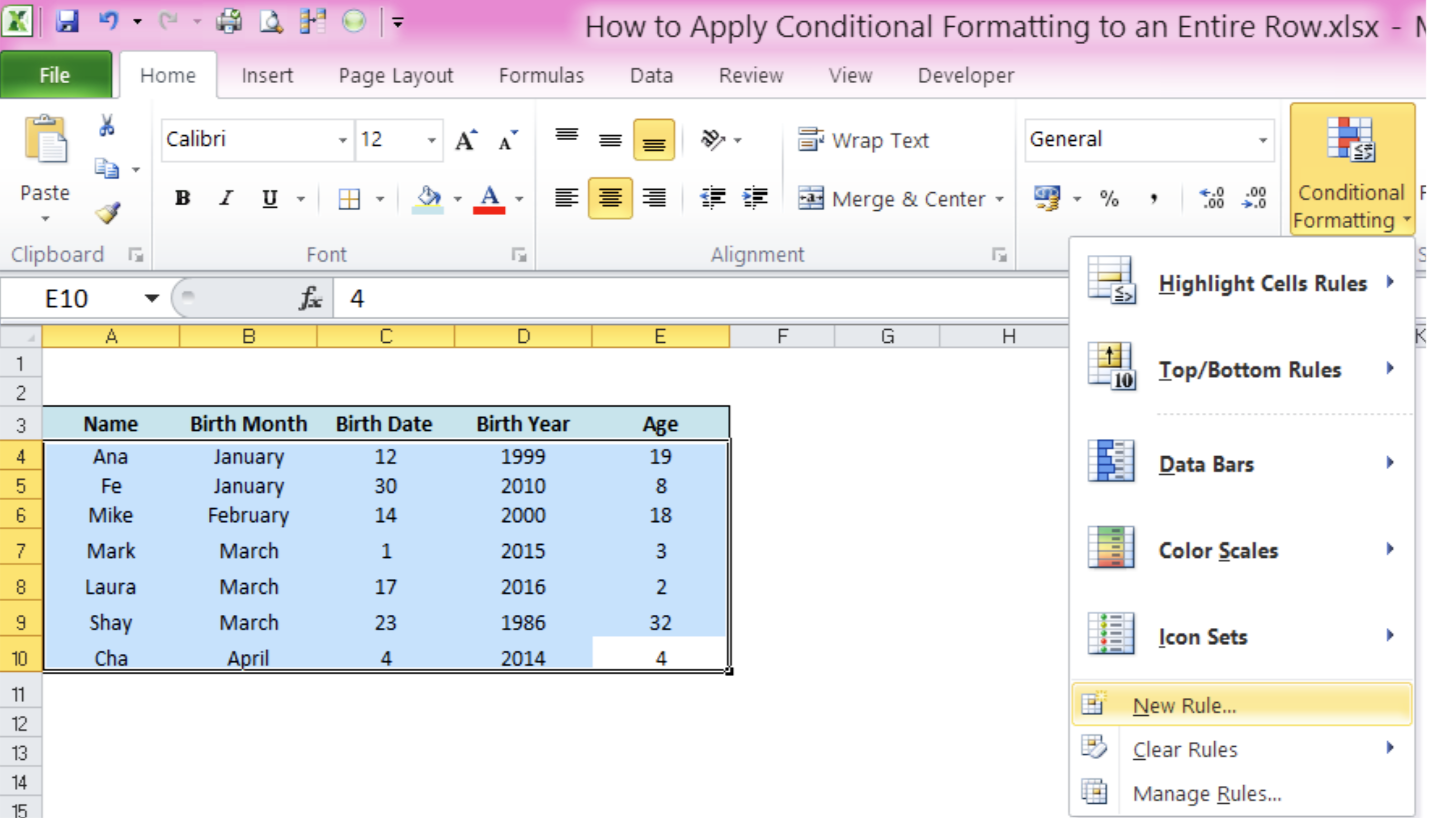
Task: Select New Rule from the menu
Action: 1186,705
